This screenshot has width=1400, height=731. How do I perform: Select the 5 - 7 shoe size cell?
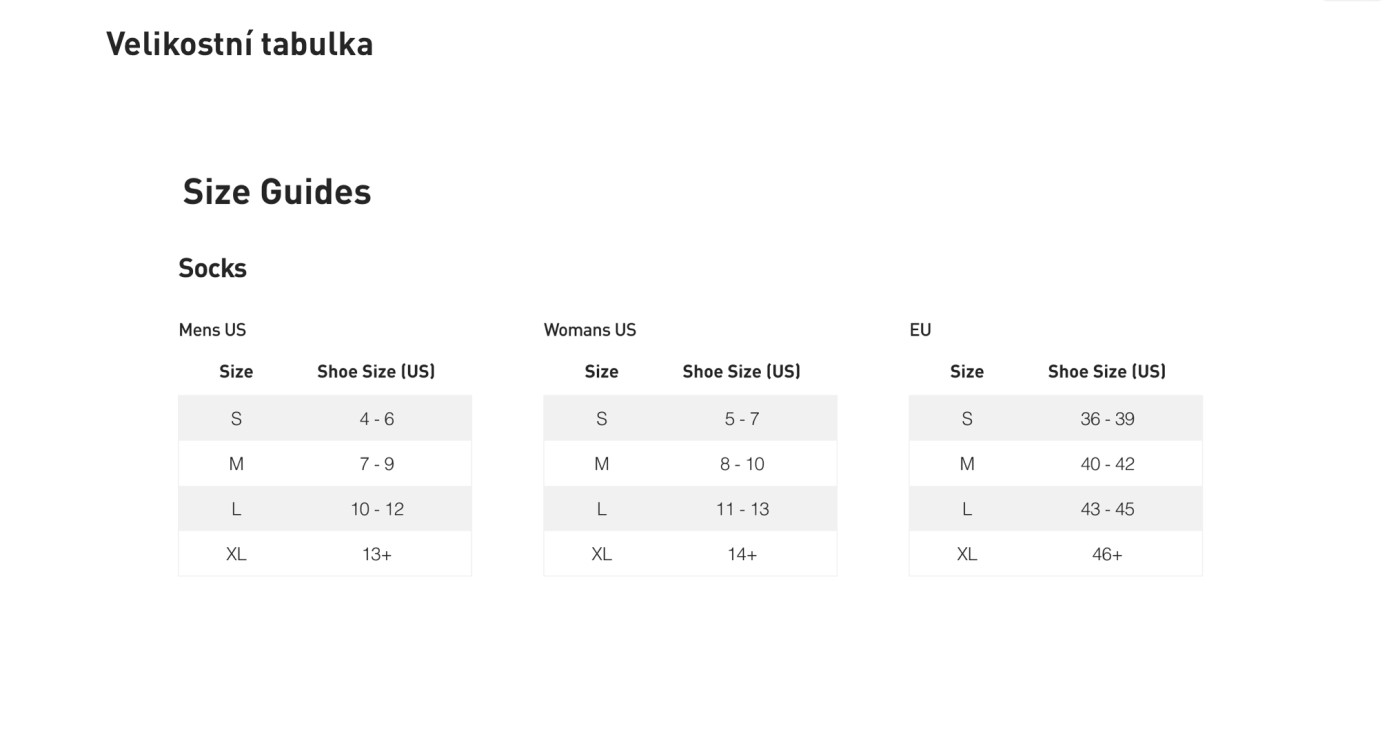point(741,419)
